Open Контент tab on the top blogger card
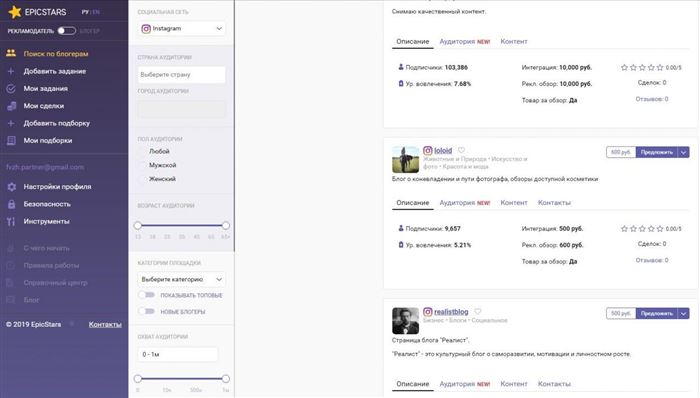Screen dimensions: 700x398 click(514, 41)
